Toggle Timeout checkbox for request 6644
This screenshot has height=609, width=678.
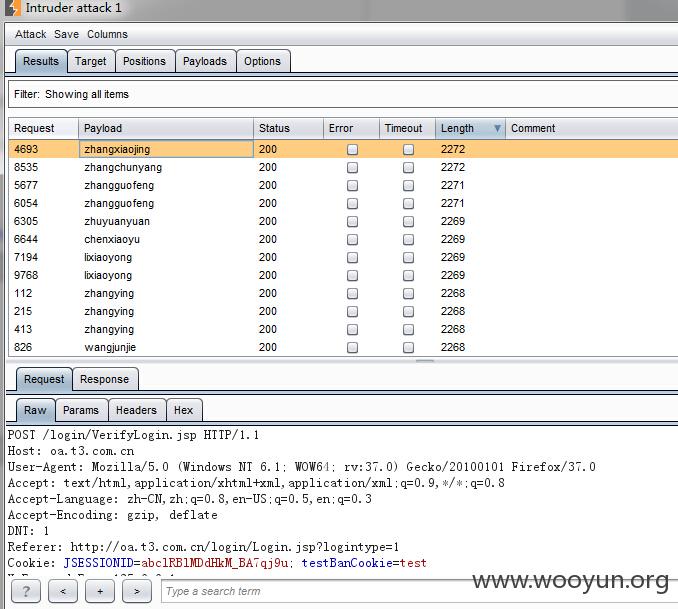(408, 240)
